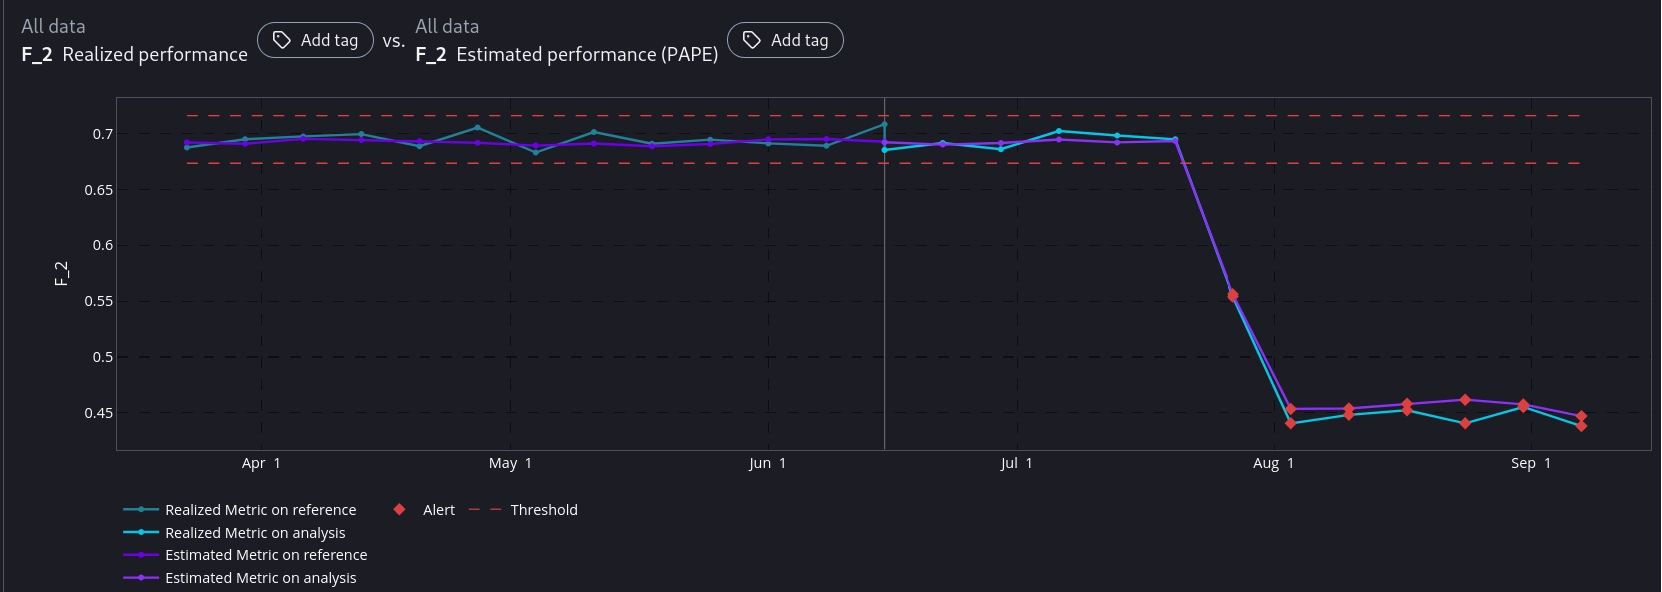Toggle the Threshold legend entry

point(543,510)
